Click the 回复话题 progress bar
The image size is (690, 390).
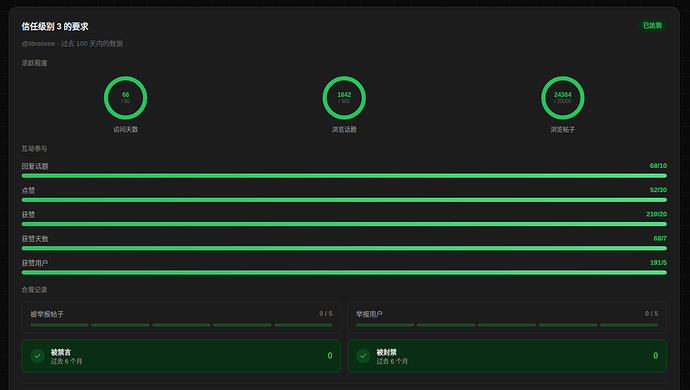(x=344, y=176)
